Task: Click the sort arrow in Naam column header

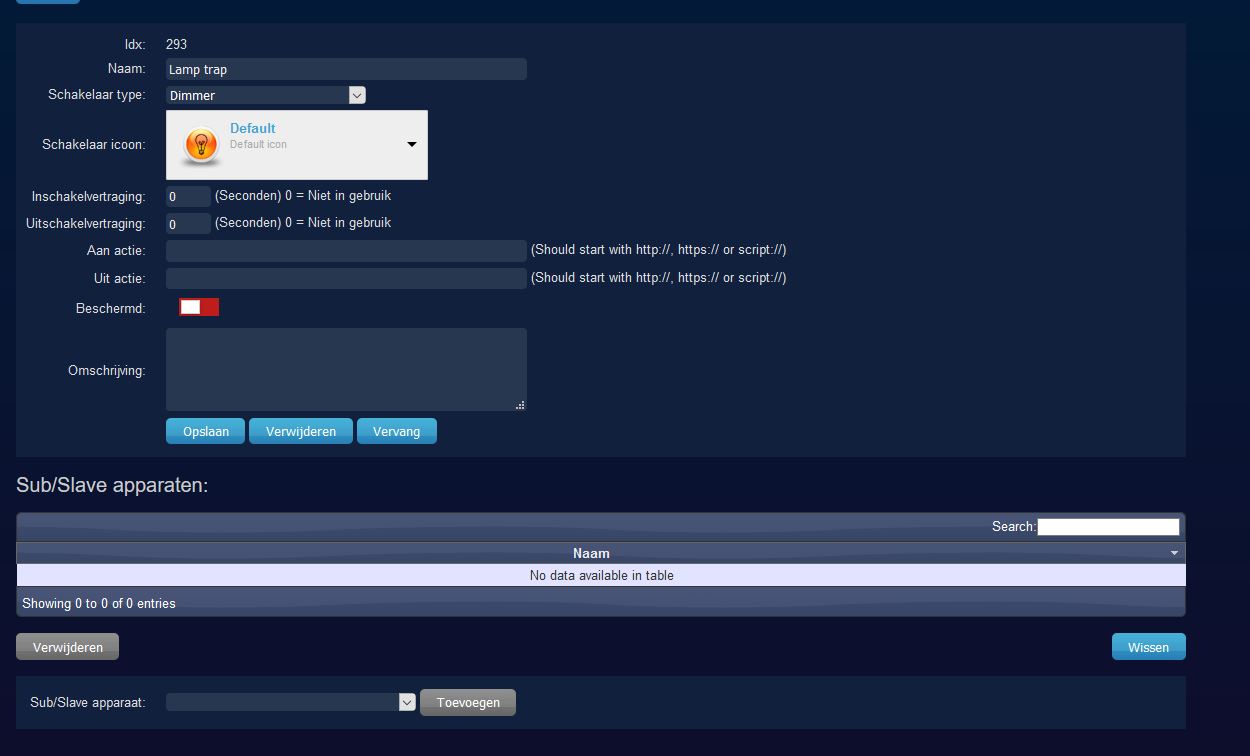Action: (x=1174, y=553)
